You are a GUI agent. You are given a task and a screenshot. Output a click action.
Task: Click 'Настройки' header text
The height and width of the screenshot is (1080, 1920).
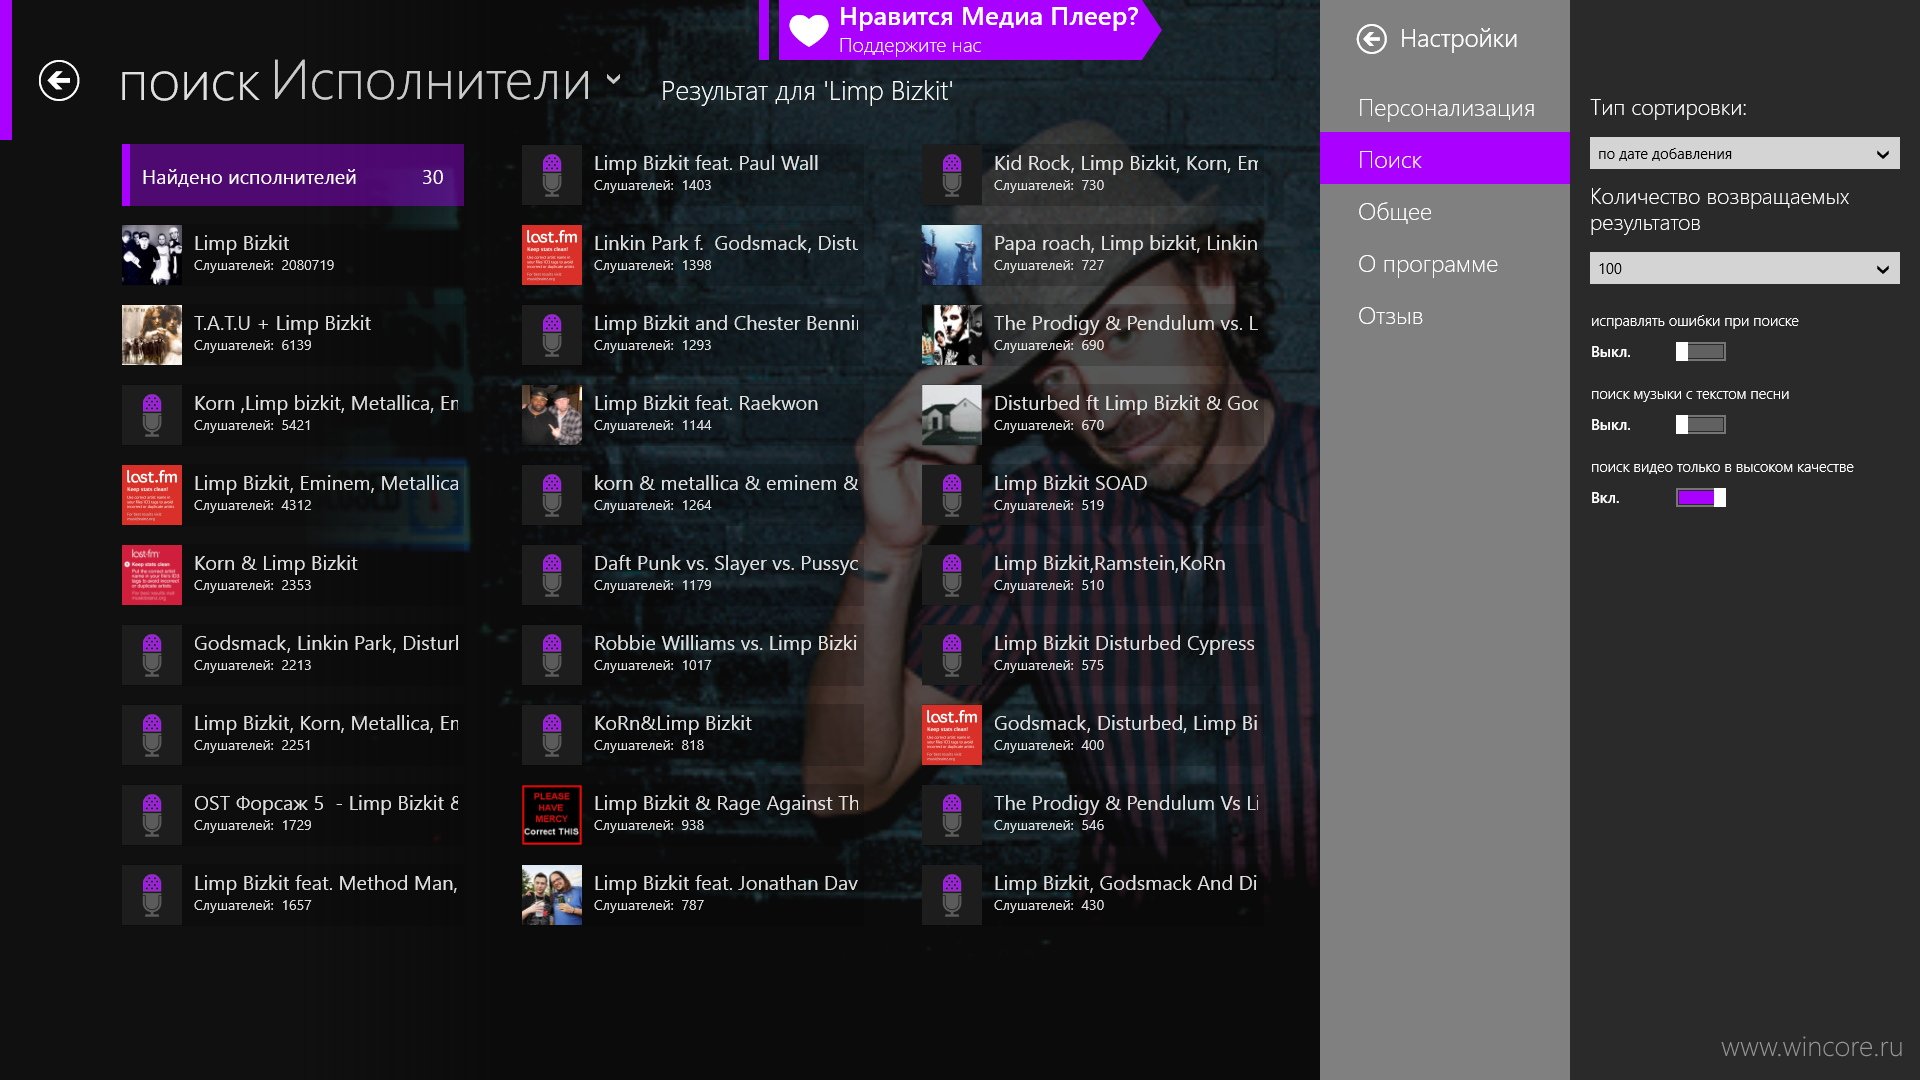coord(1458,39)
